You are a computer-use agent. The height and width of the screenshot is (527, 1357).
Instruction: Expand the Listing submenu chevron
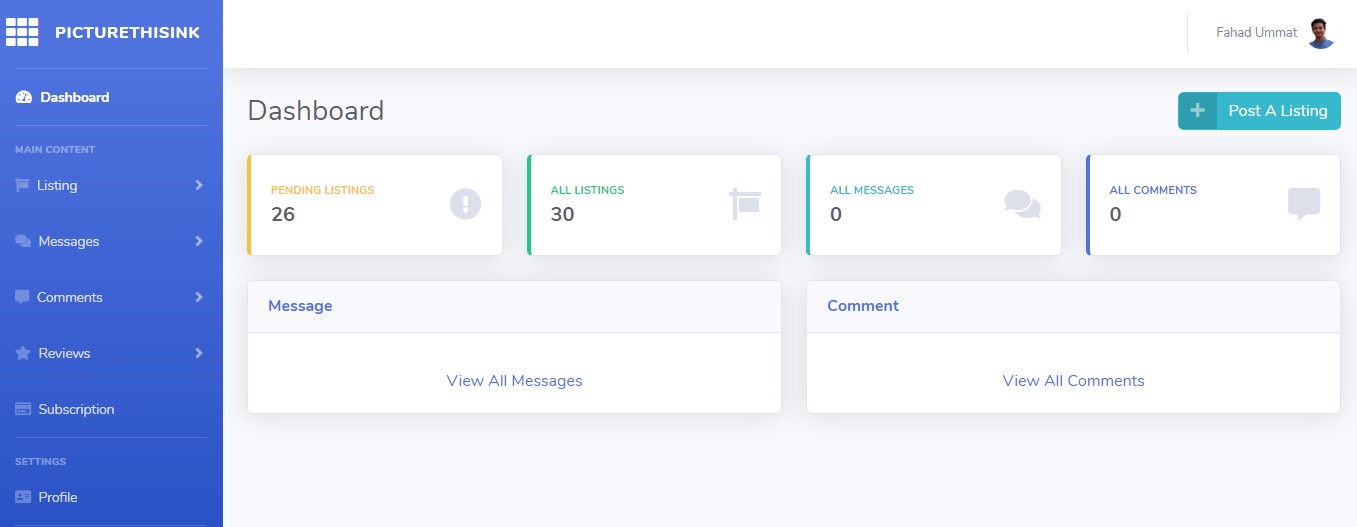[199, 185]
